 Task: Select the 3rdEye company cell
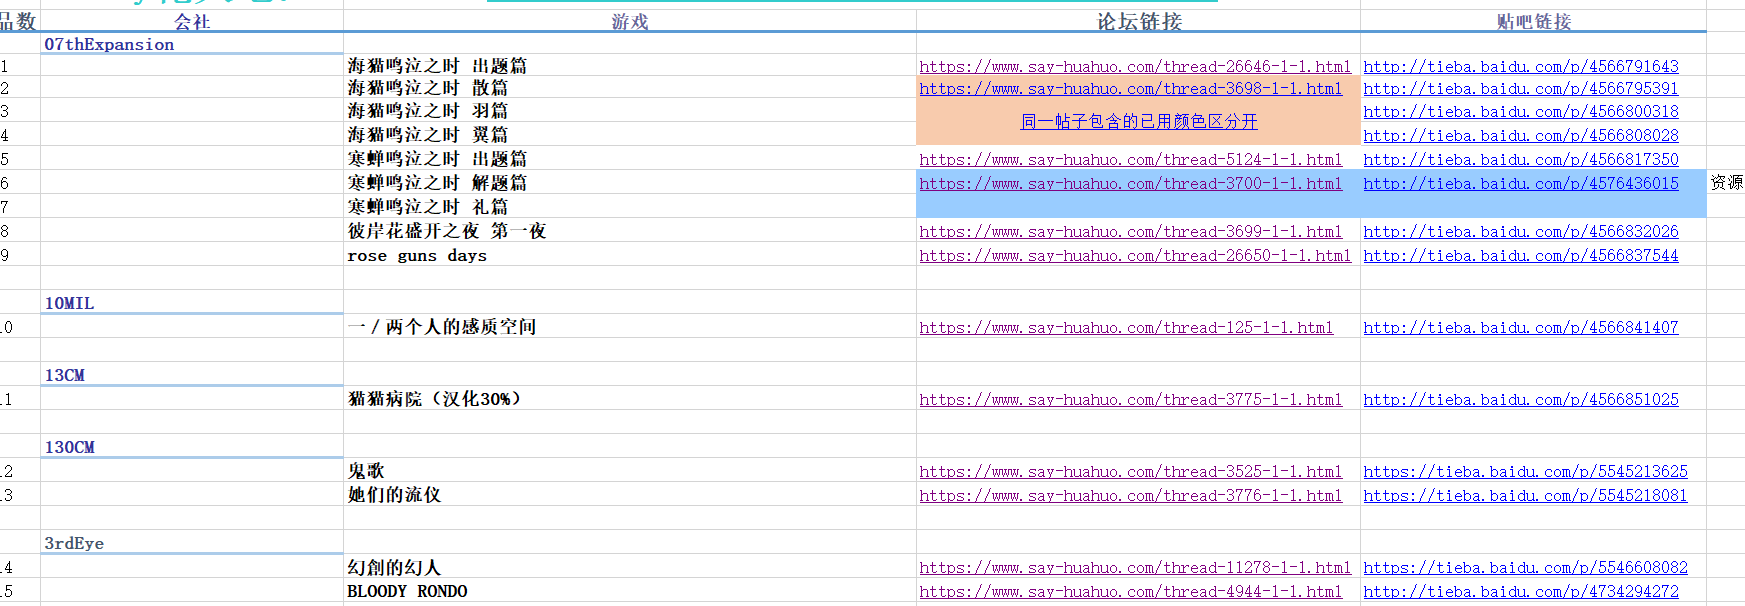pos(192,543)
